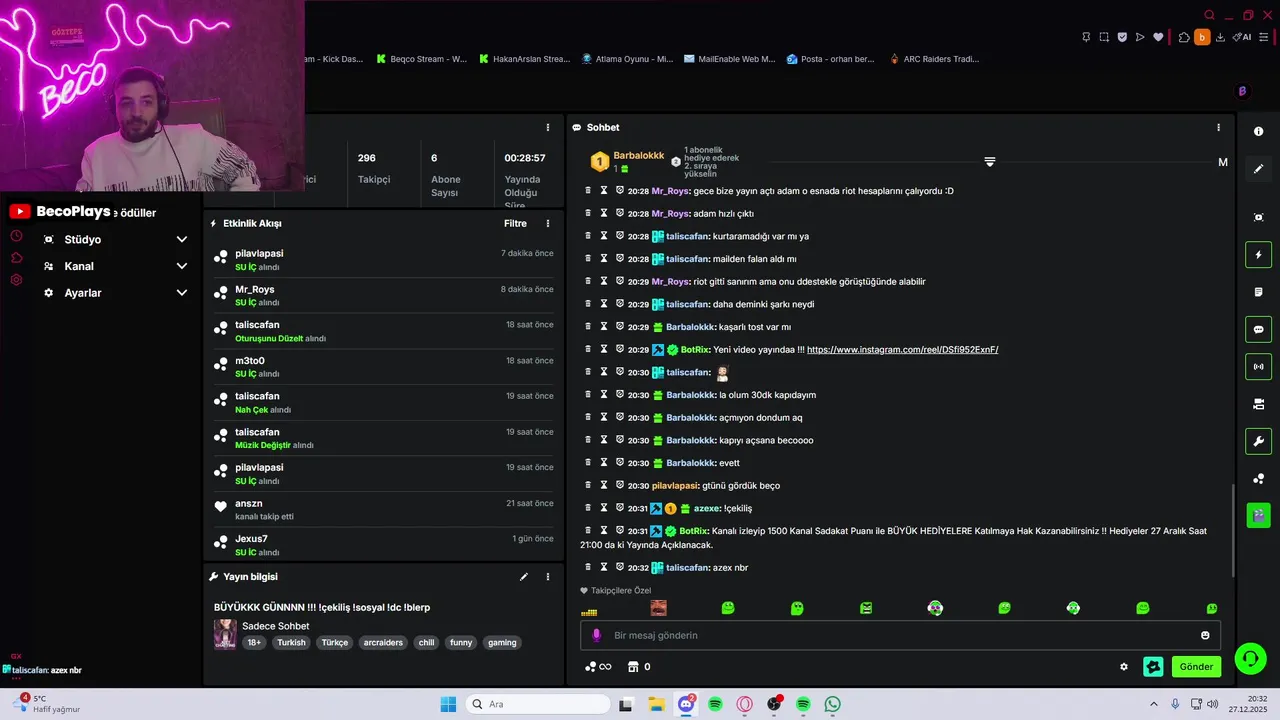1280x720 pixels.
Task: Click stream category thumbnail beside Sadece Sohbet
Action: [225, 634]
